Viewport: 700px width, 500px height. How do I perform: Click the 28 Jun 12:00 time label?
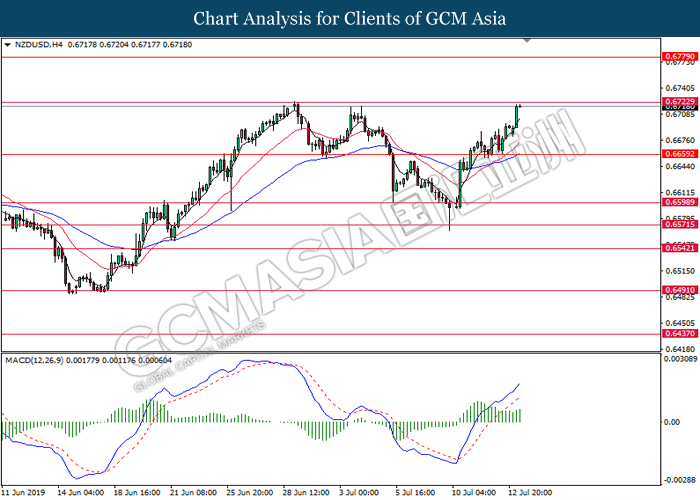click(303, 493)
